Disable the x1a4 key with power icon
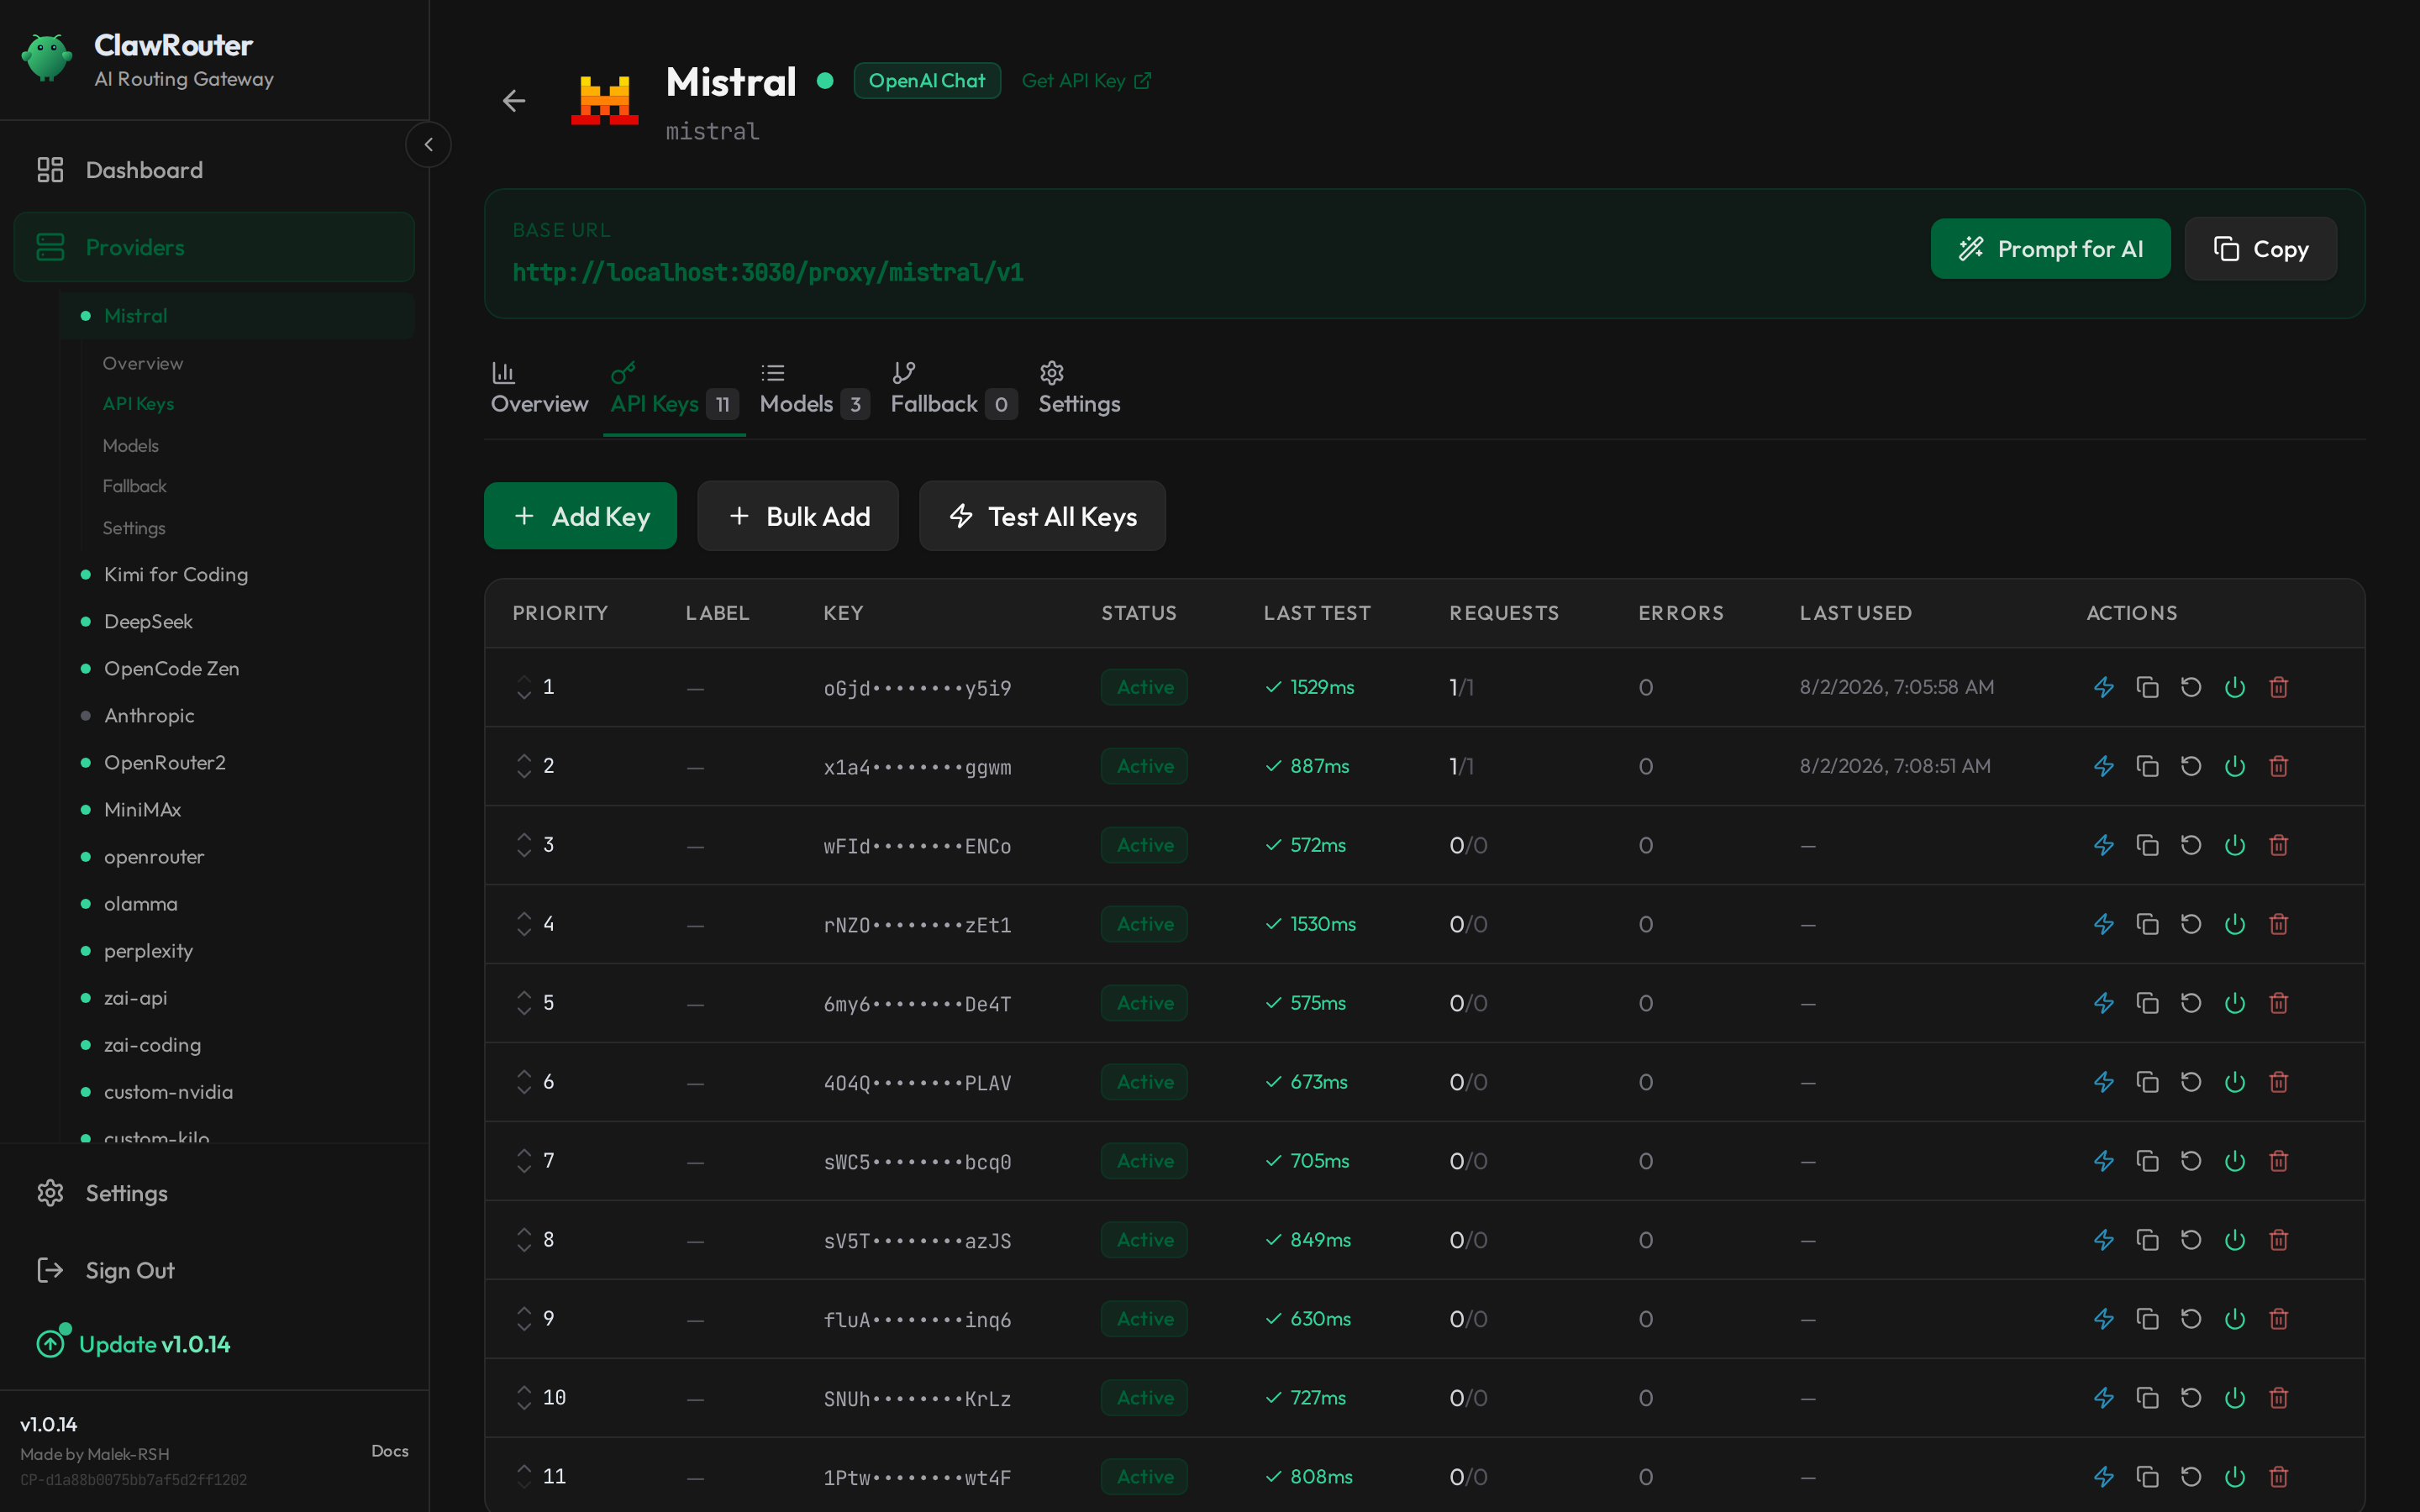Viewport: 2420px width, 1512px height. click(x=2235, y=766)
